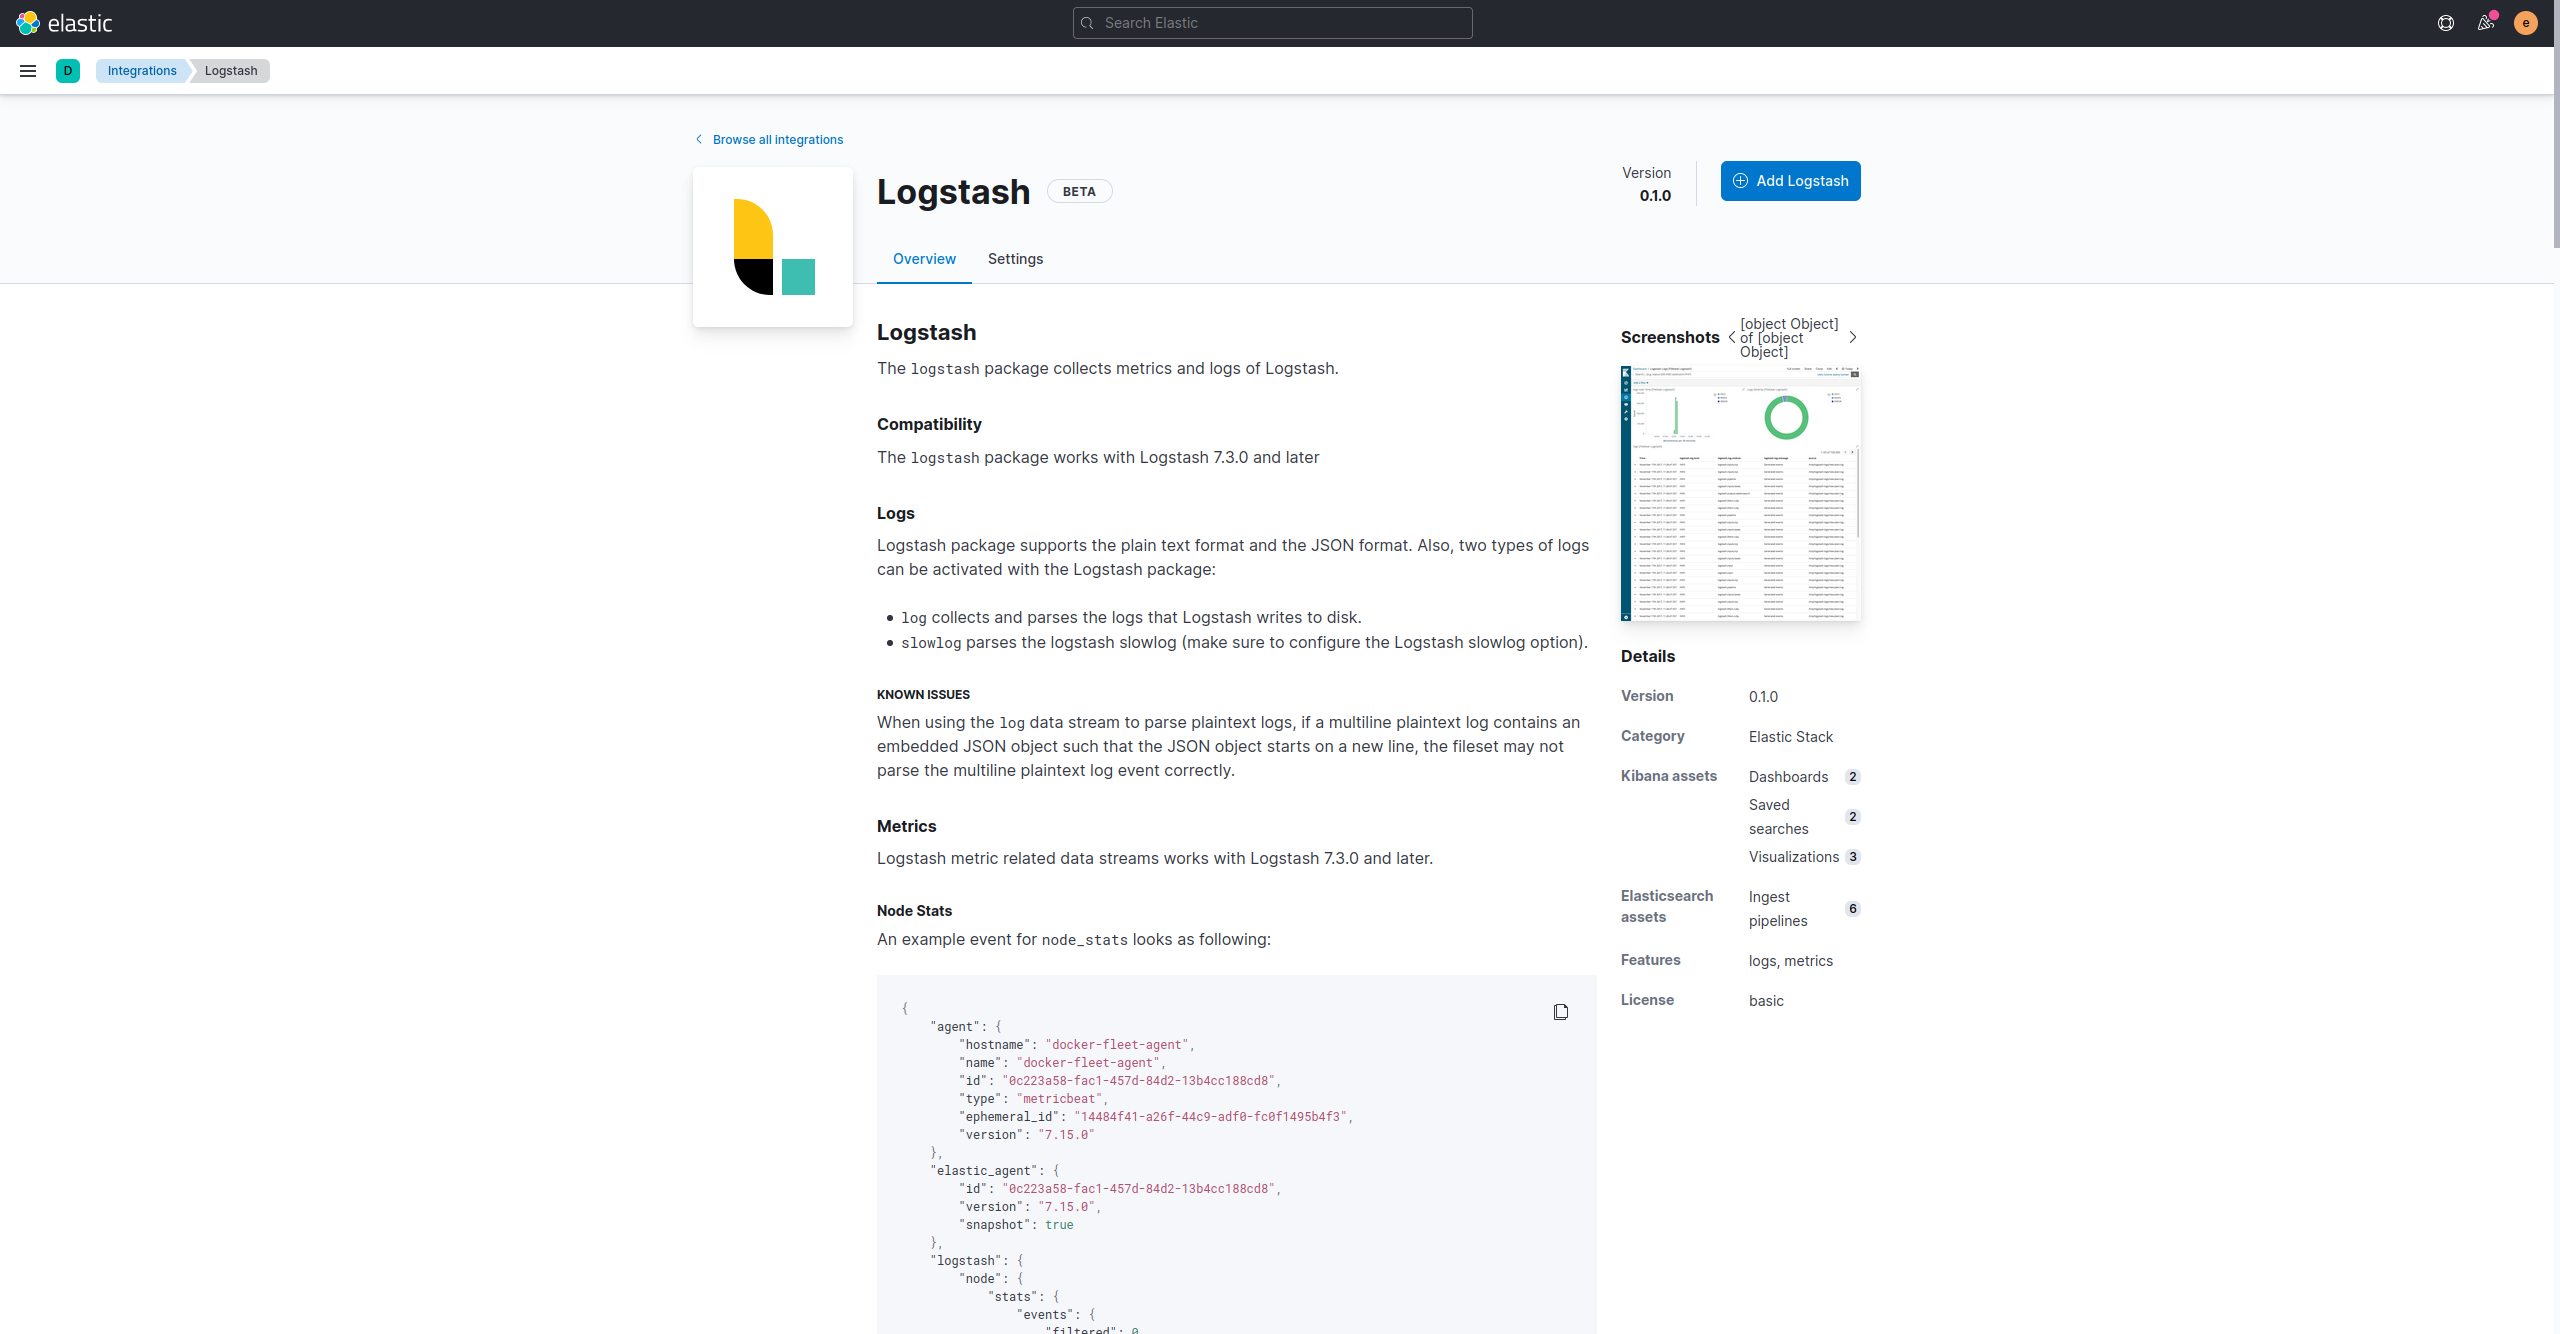Click the Integrations breadcrumb
The height and width of the screenshot is (1334, 2560).
pos(142,71)
